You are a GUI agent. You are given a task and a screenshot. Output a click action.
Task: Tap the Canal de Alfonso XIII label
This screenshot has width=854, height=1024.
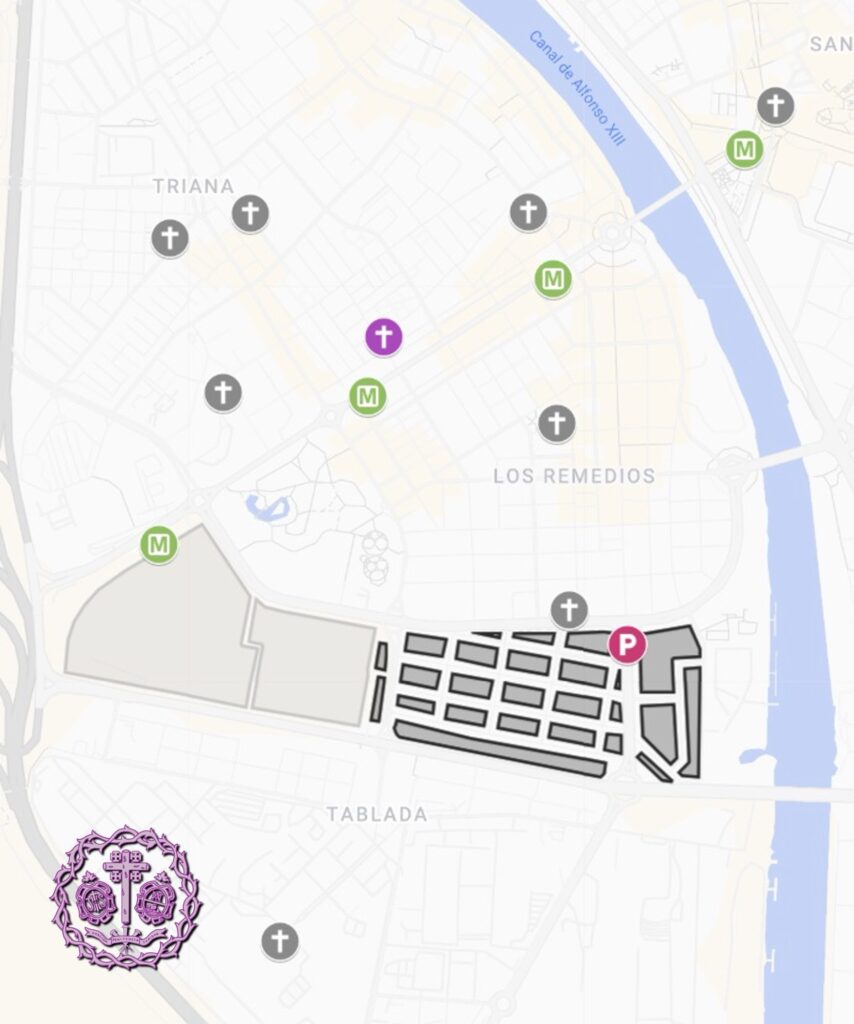(x=577, y=88)
